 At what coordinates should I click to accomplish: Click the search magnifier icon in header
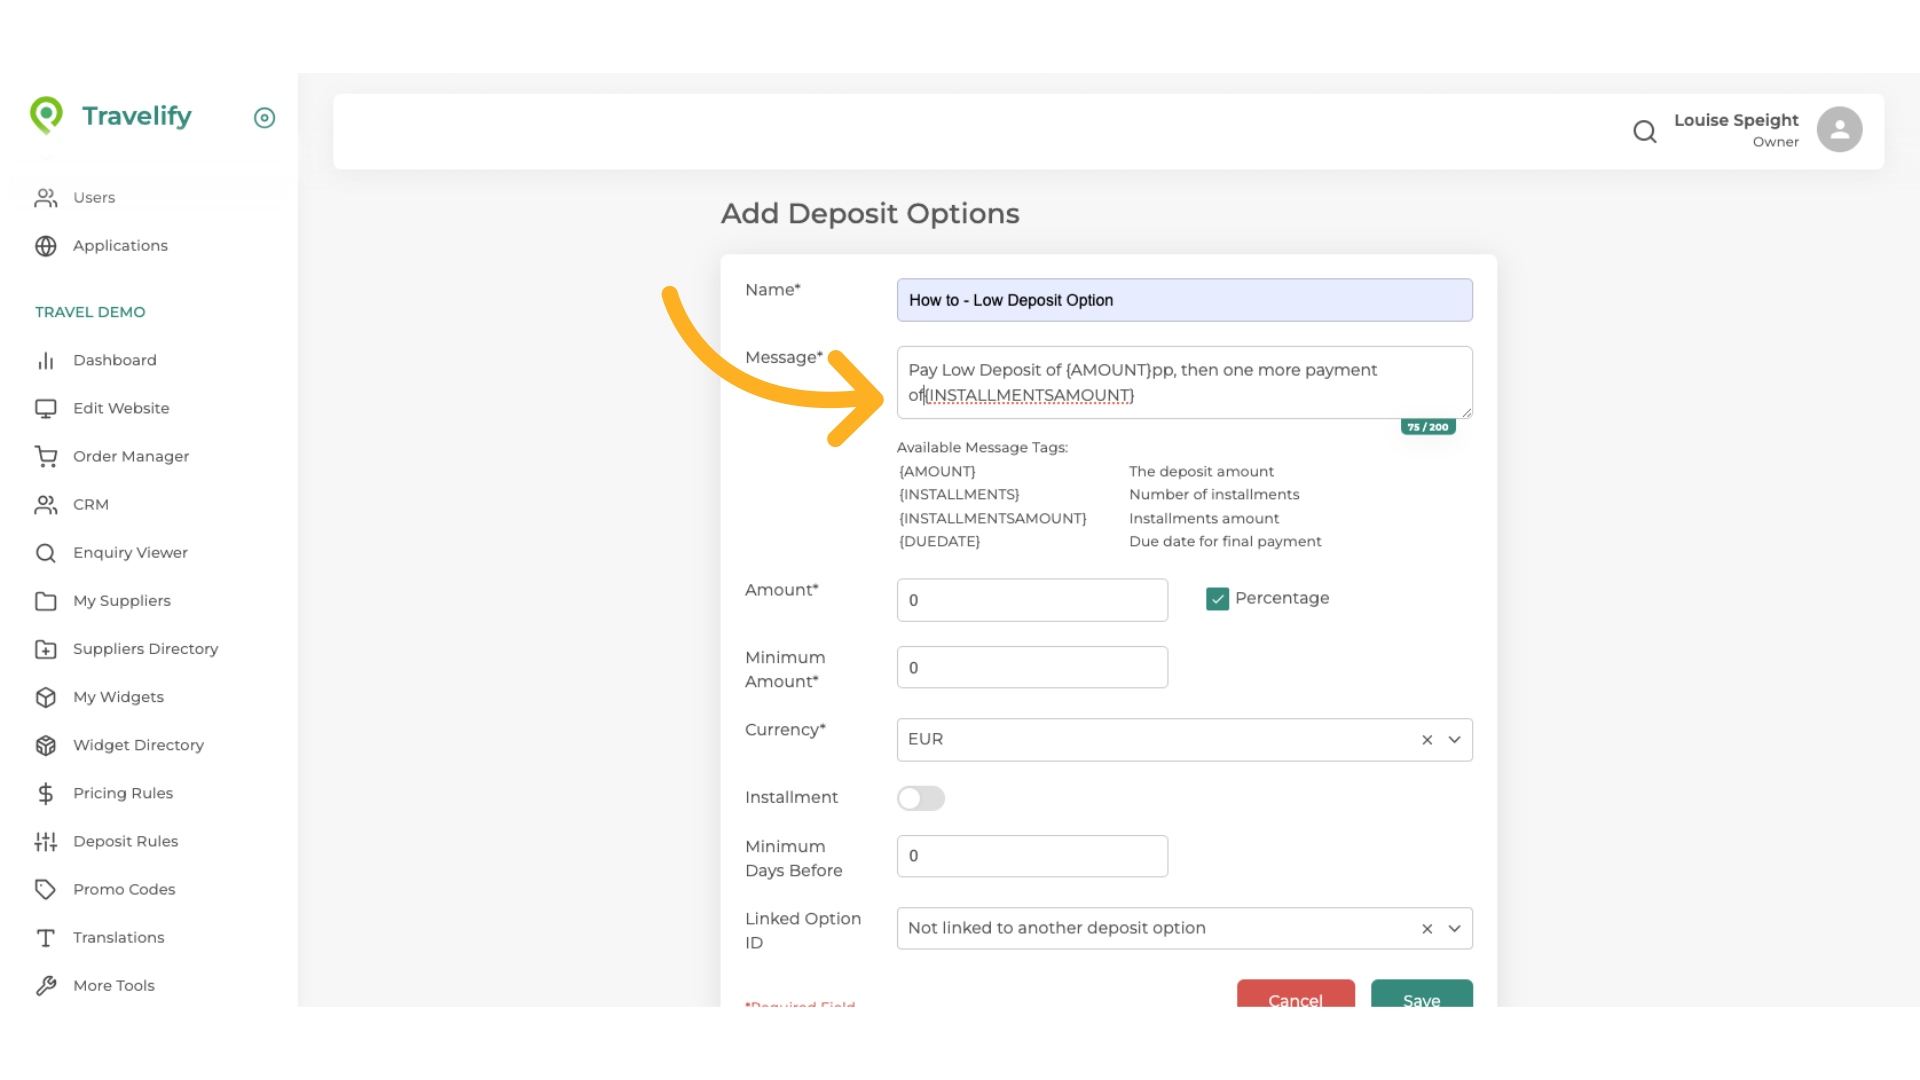(x=1645, y=131)
